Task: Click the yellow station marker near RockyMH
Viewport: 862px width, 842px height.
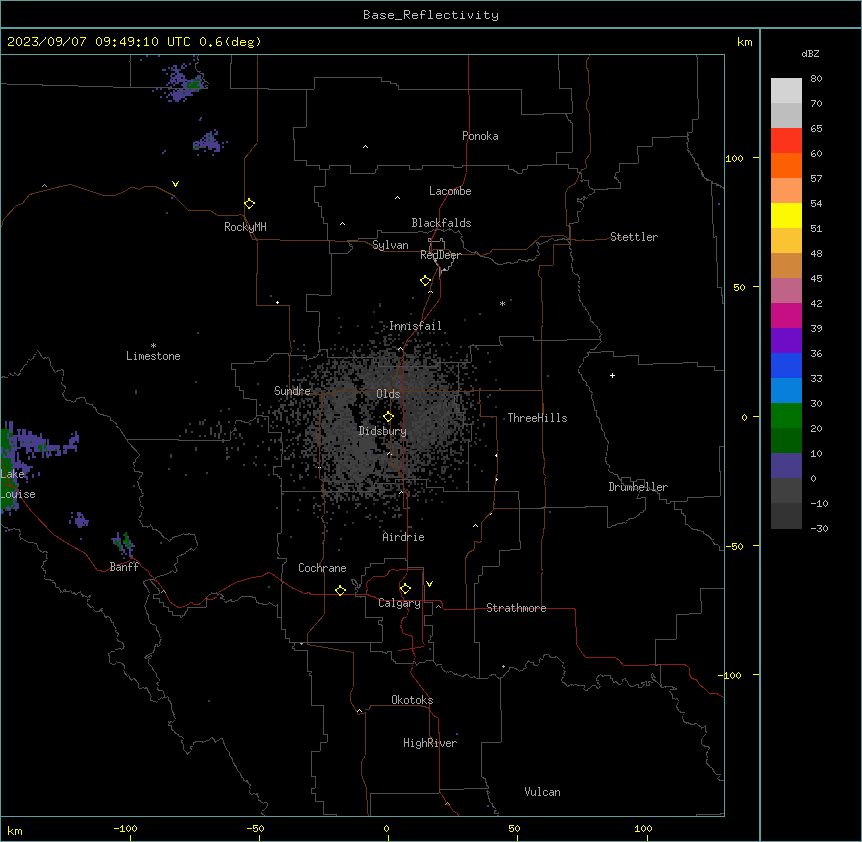Action: pyautogui.click(x=250, y=204)
